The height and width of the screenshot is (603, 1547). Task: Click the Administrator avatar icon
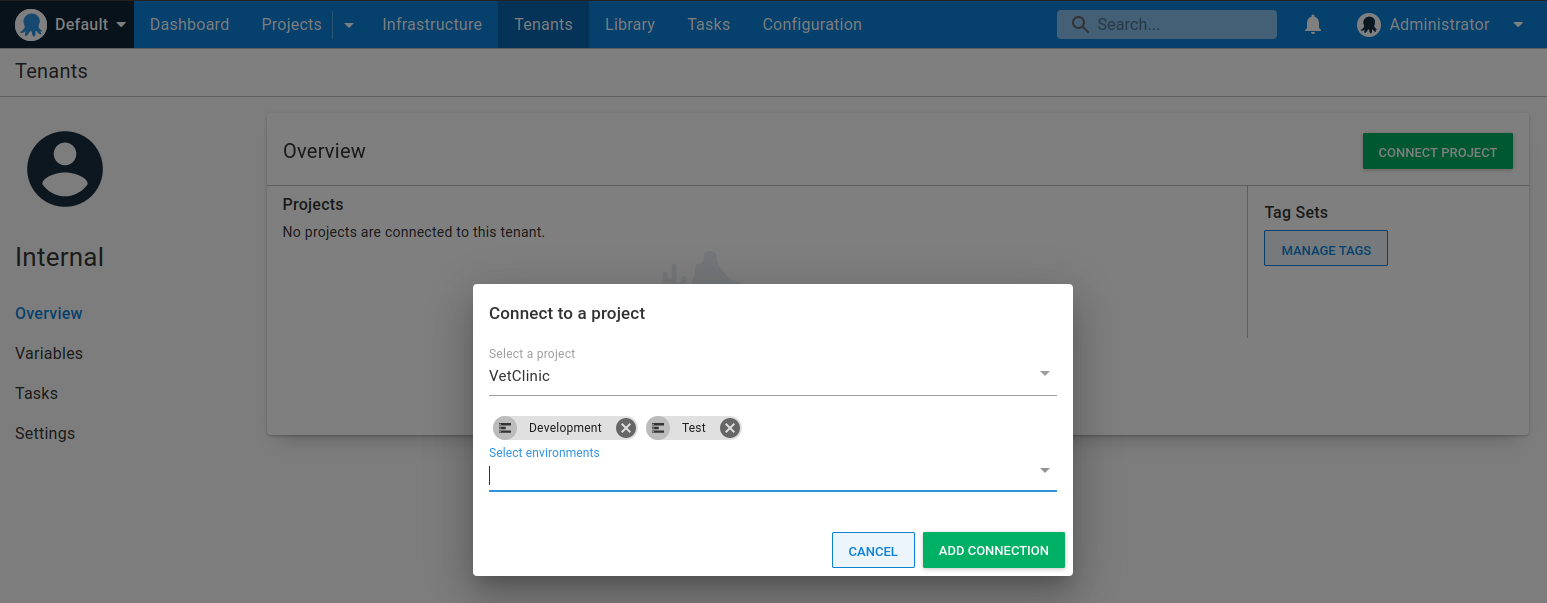point(1369,25)
